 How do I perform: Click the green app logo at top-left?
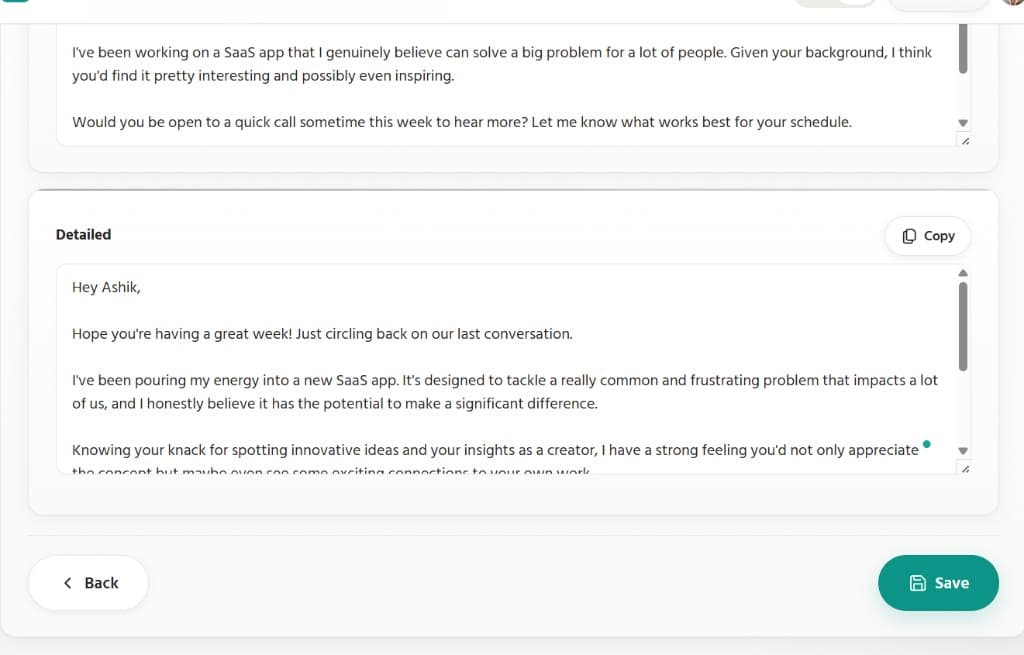click(x=15, y=2)
